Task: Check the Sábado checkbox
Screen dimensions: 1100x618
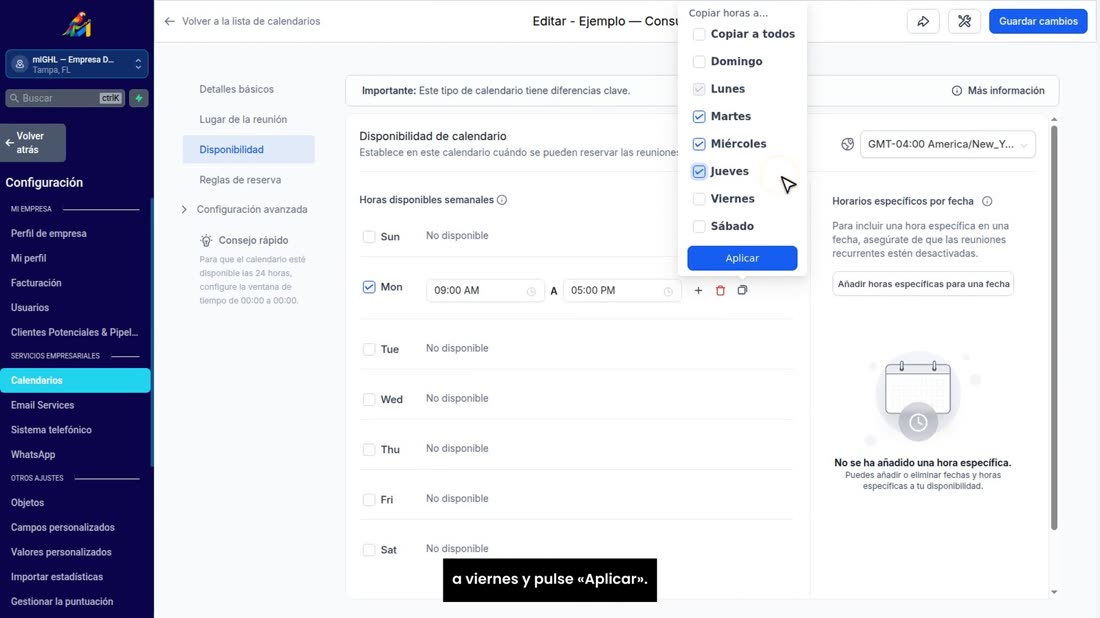Action: click(699, 227)
